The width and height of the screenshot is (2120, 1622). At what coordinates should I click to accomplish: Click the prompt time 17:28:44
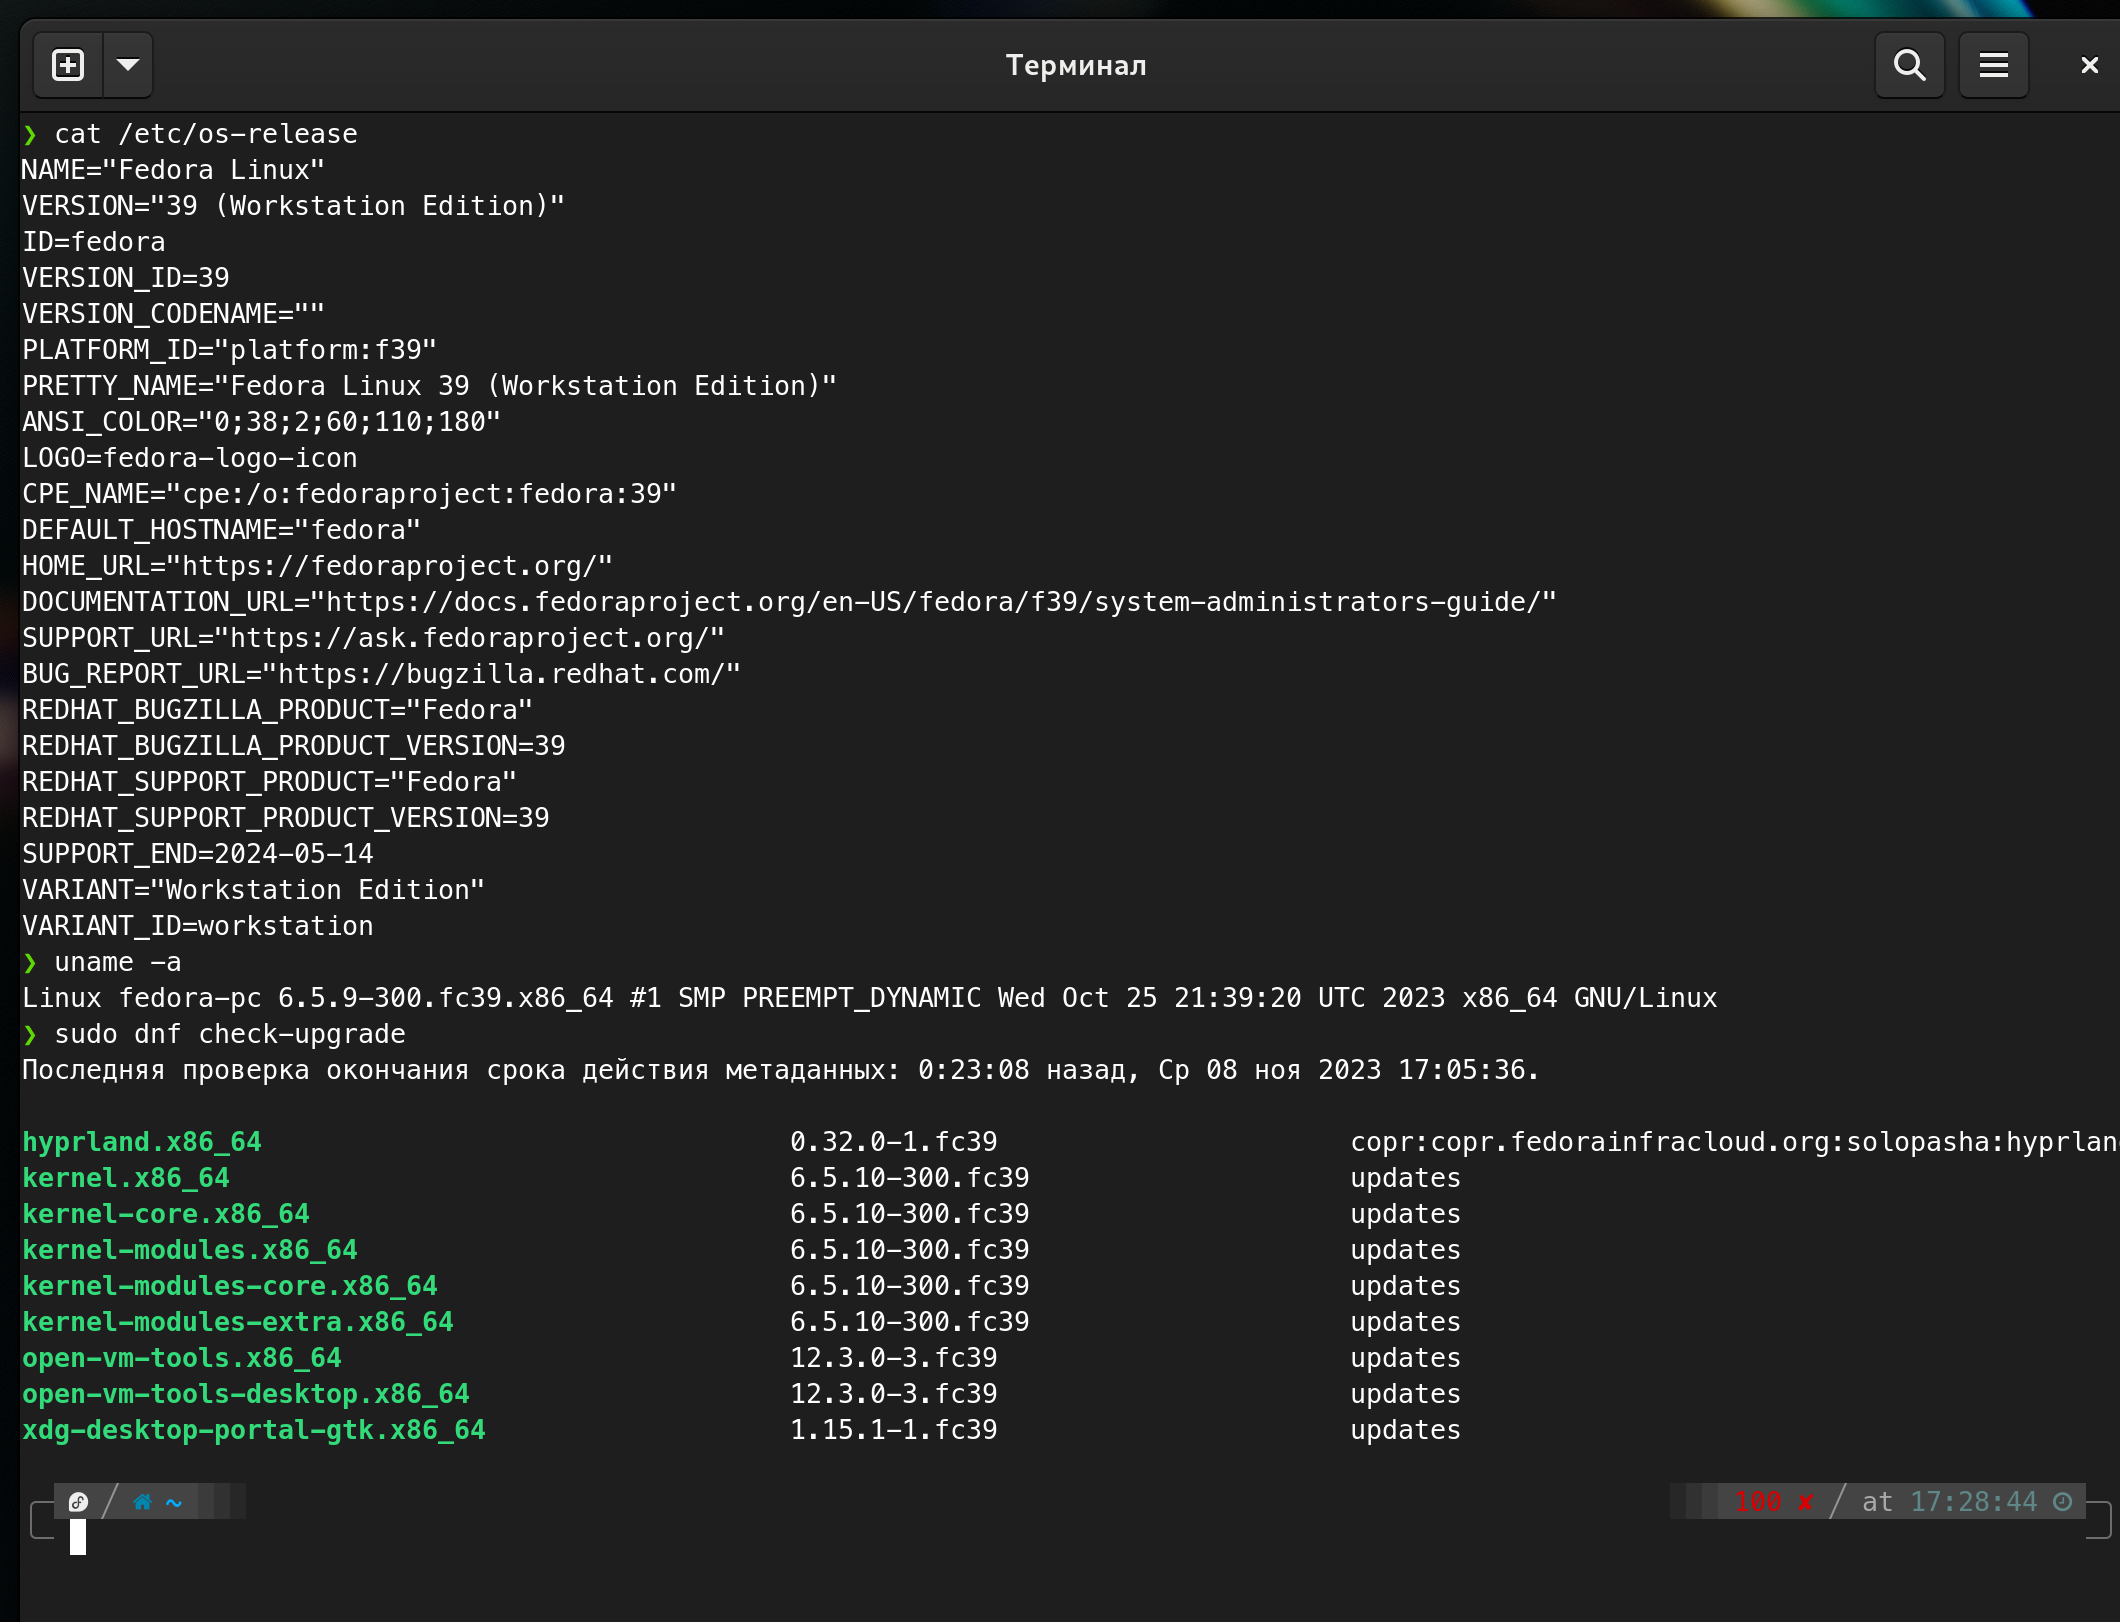coord(1973,1501)
